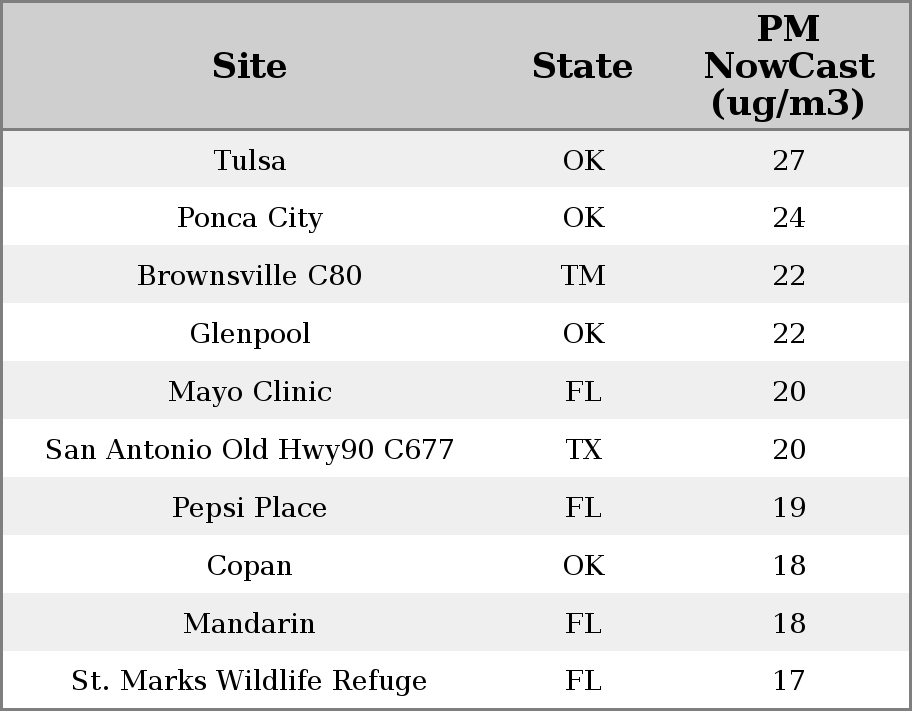Select the Tulsa site cell
Image resolution: width=912 pixels, height=711 pixels.
coord(250,160)
